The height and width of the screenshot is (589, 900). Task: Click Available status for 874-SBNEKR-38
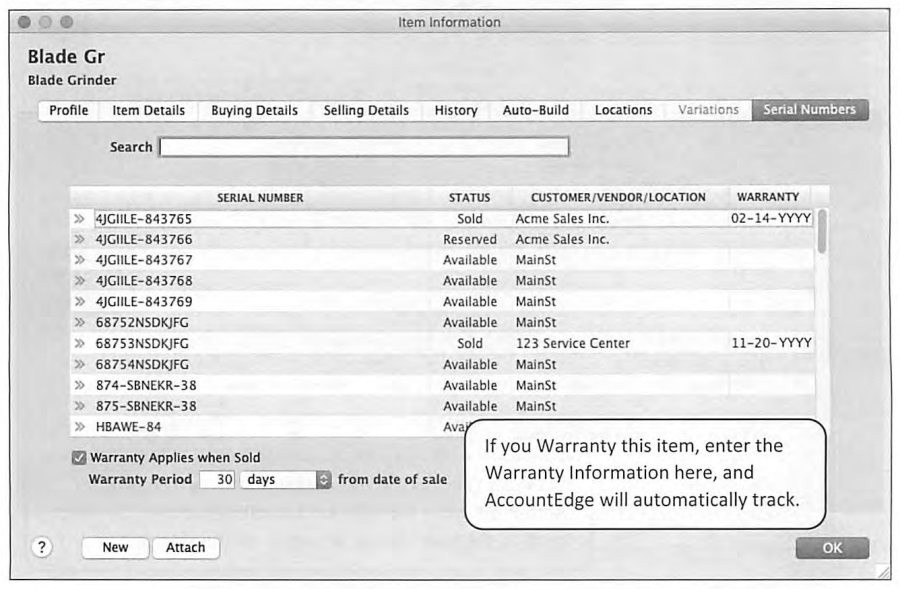470,385
